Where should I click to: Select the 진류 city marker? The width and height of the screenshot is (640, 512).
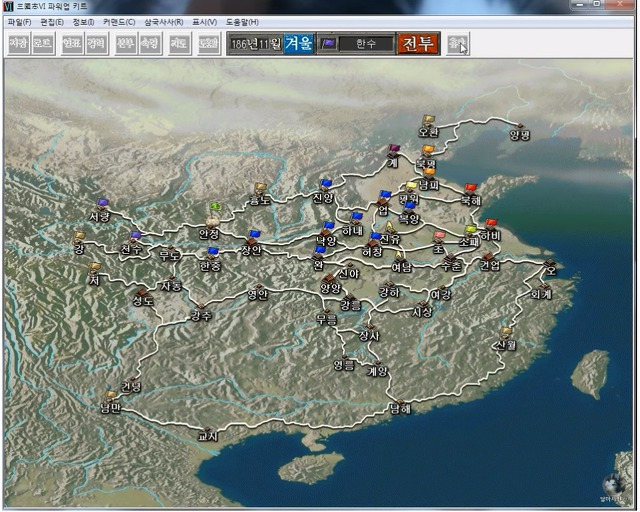tap(389, 234)
